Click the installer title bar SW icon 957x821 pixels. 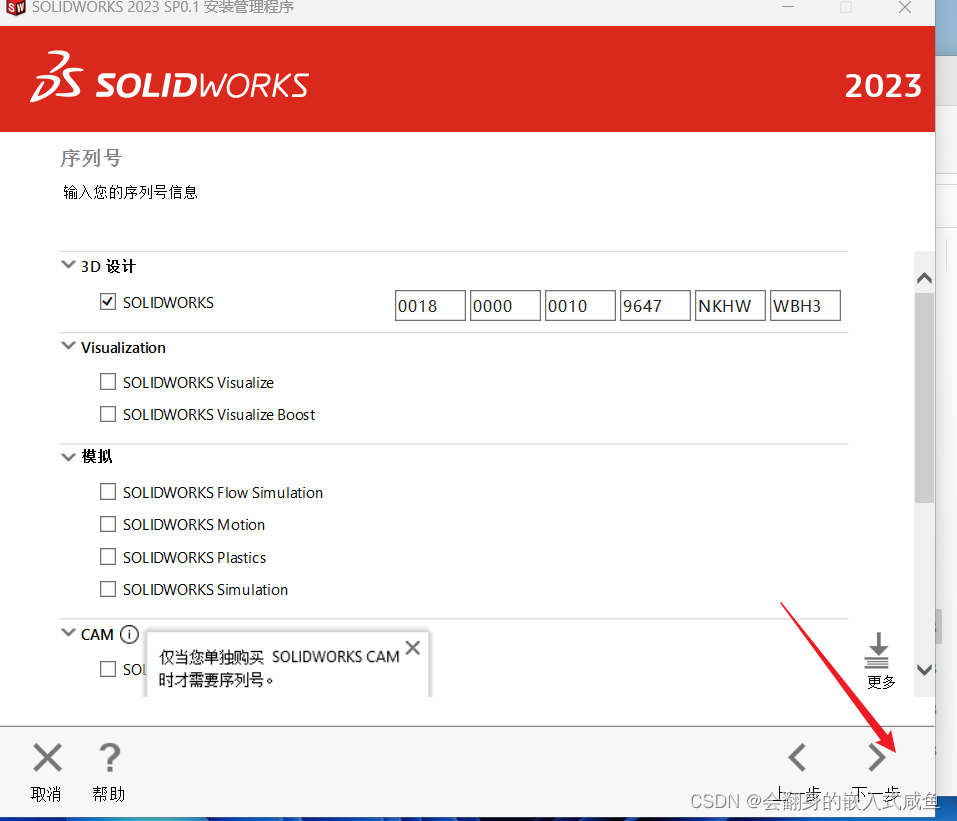click(x=16, y=7)
